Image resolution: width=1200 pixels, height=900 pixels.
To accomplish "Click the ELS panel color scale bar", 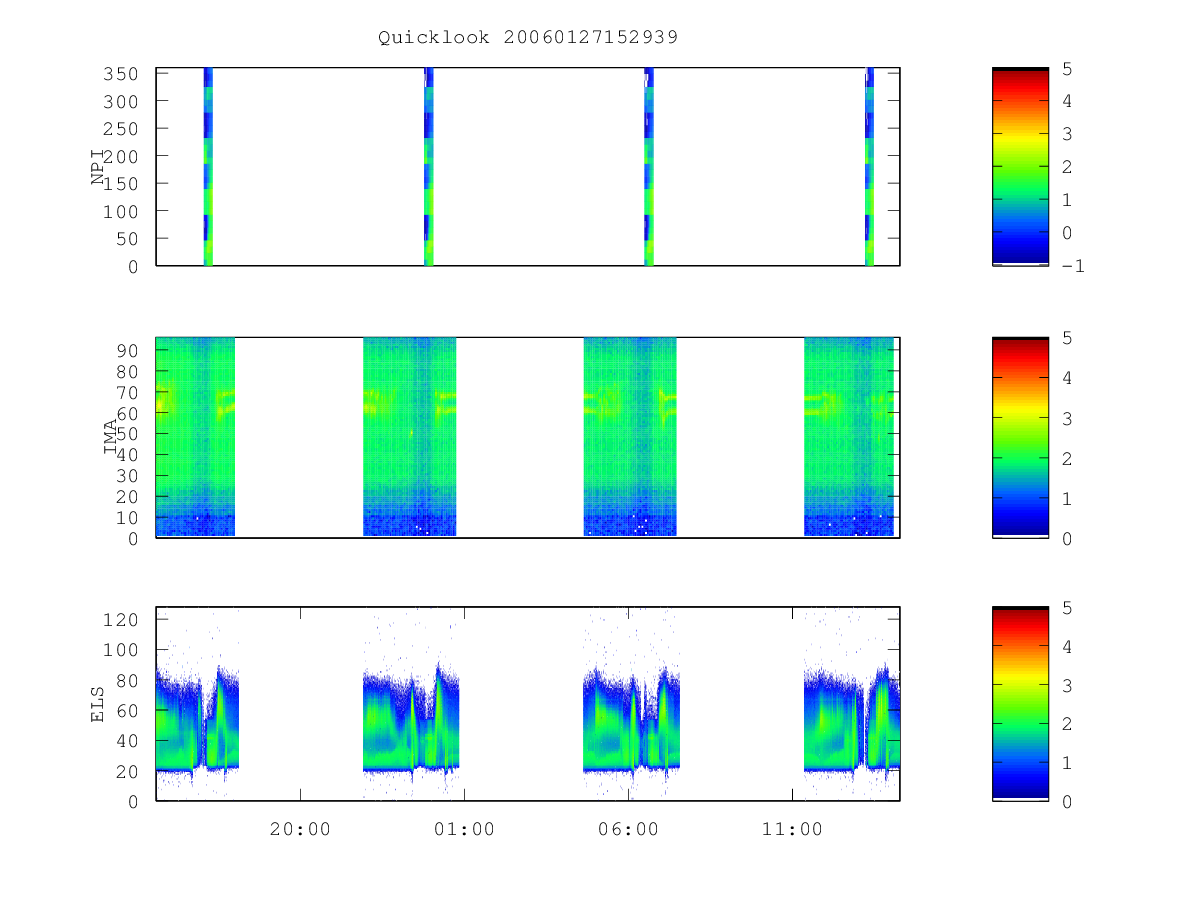I will pos(1020,703).
